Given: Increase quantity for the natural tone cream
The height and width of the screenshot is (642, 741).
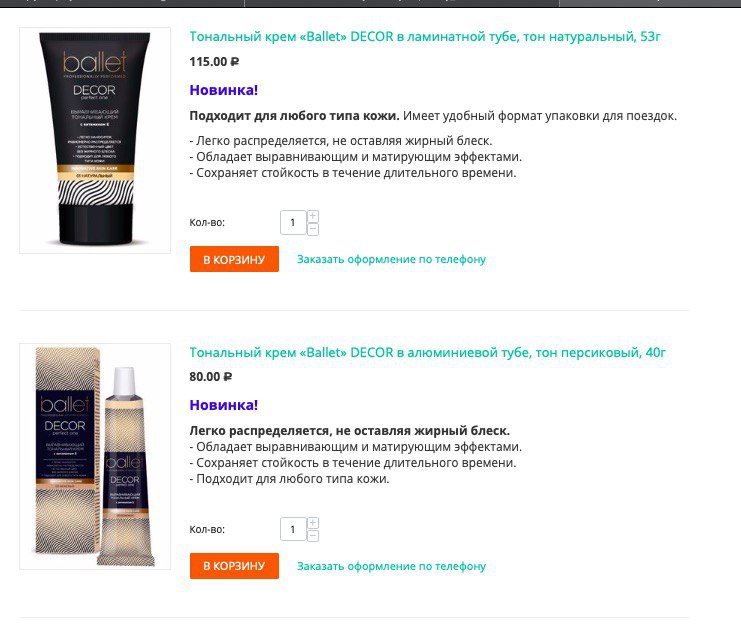Looking at the screenshot, I should (x=313, y=216).
